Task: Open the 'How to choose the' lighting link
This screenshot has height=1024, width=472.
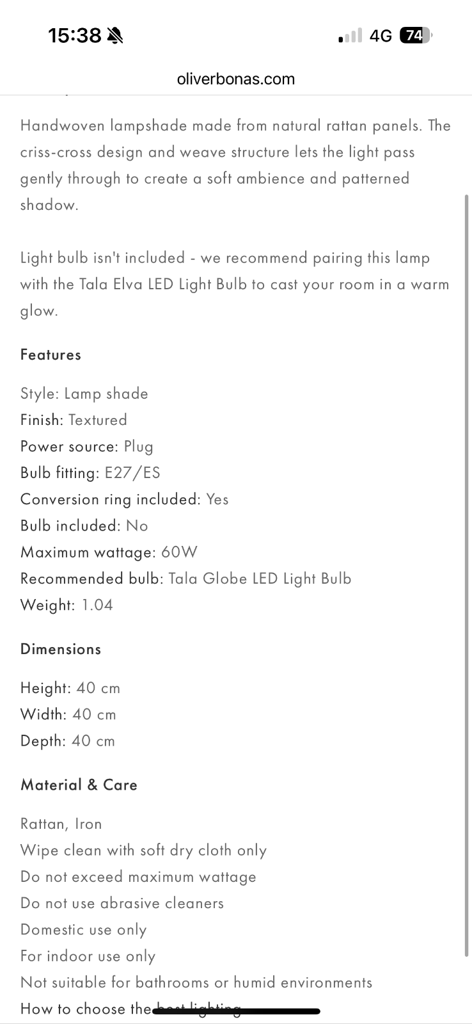Action: click(131, 1008)
